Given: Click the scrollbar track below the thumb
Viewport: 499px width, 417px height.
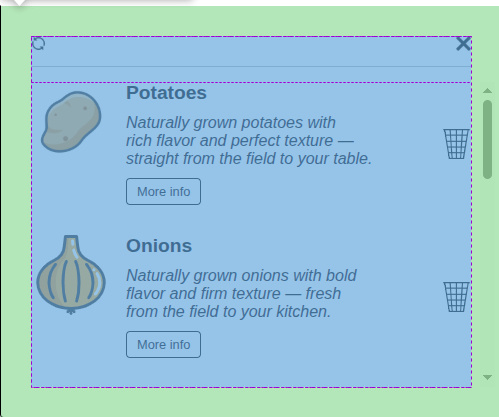Looking at the screenshot, I should click(x=487, y=273).
